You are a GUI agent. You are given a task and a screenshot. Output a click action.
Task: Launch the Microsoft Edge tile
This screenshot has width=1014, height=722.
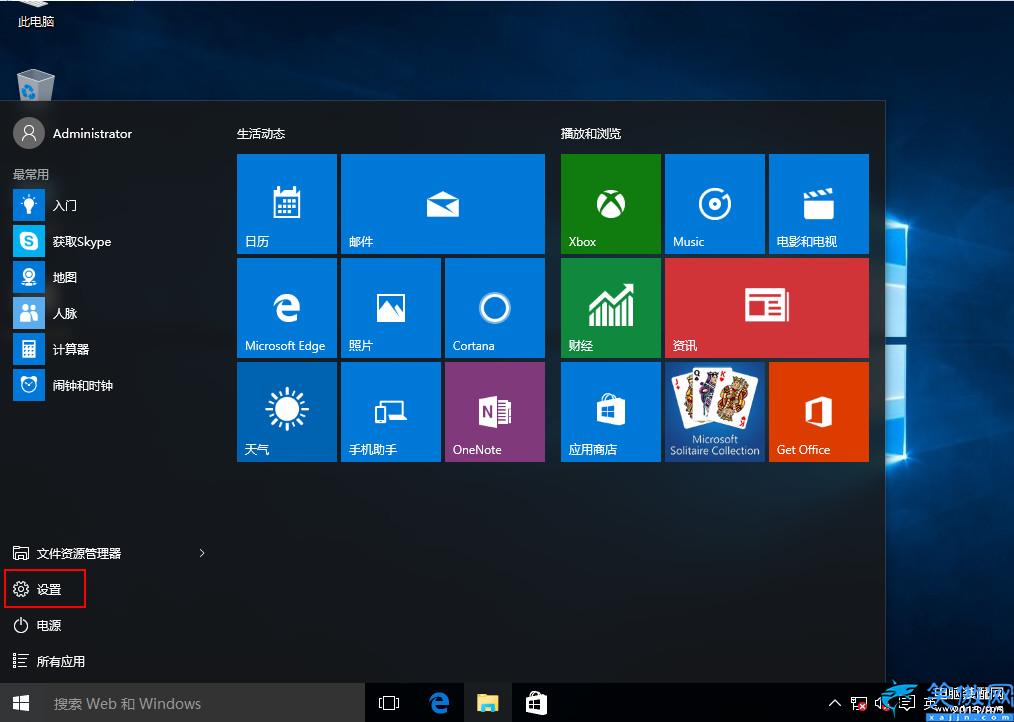pyautogui.click(x=286, y=308)
